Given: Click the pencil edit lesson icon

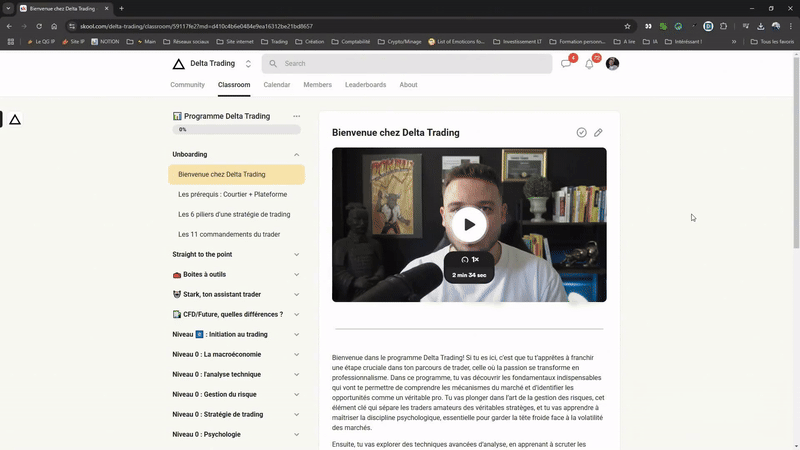Looking at the screenshot, I should (x=598, y=132).
